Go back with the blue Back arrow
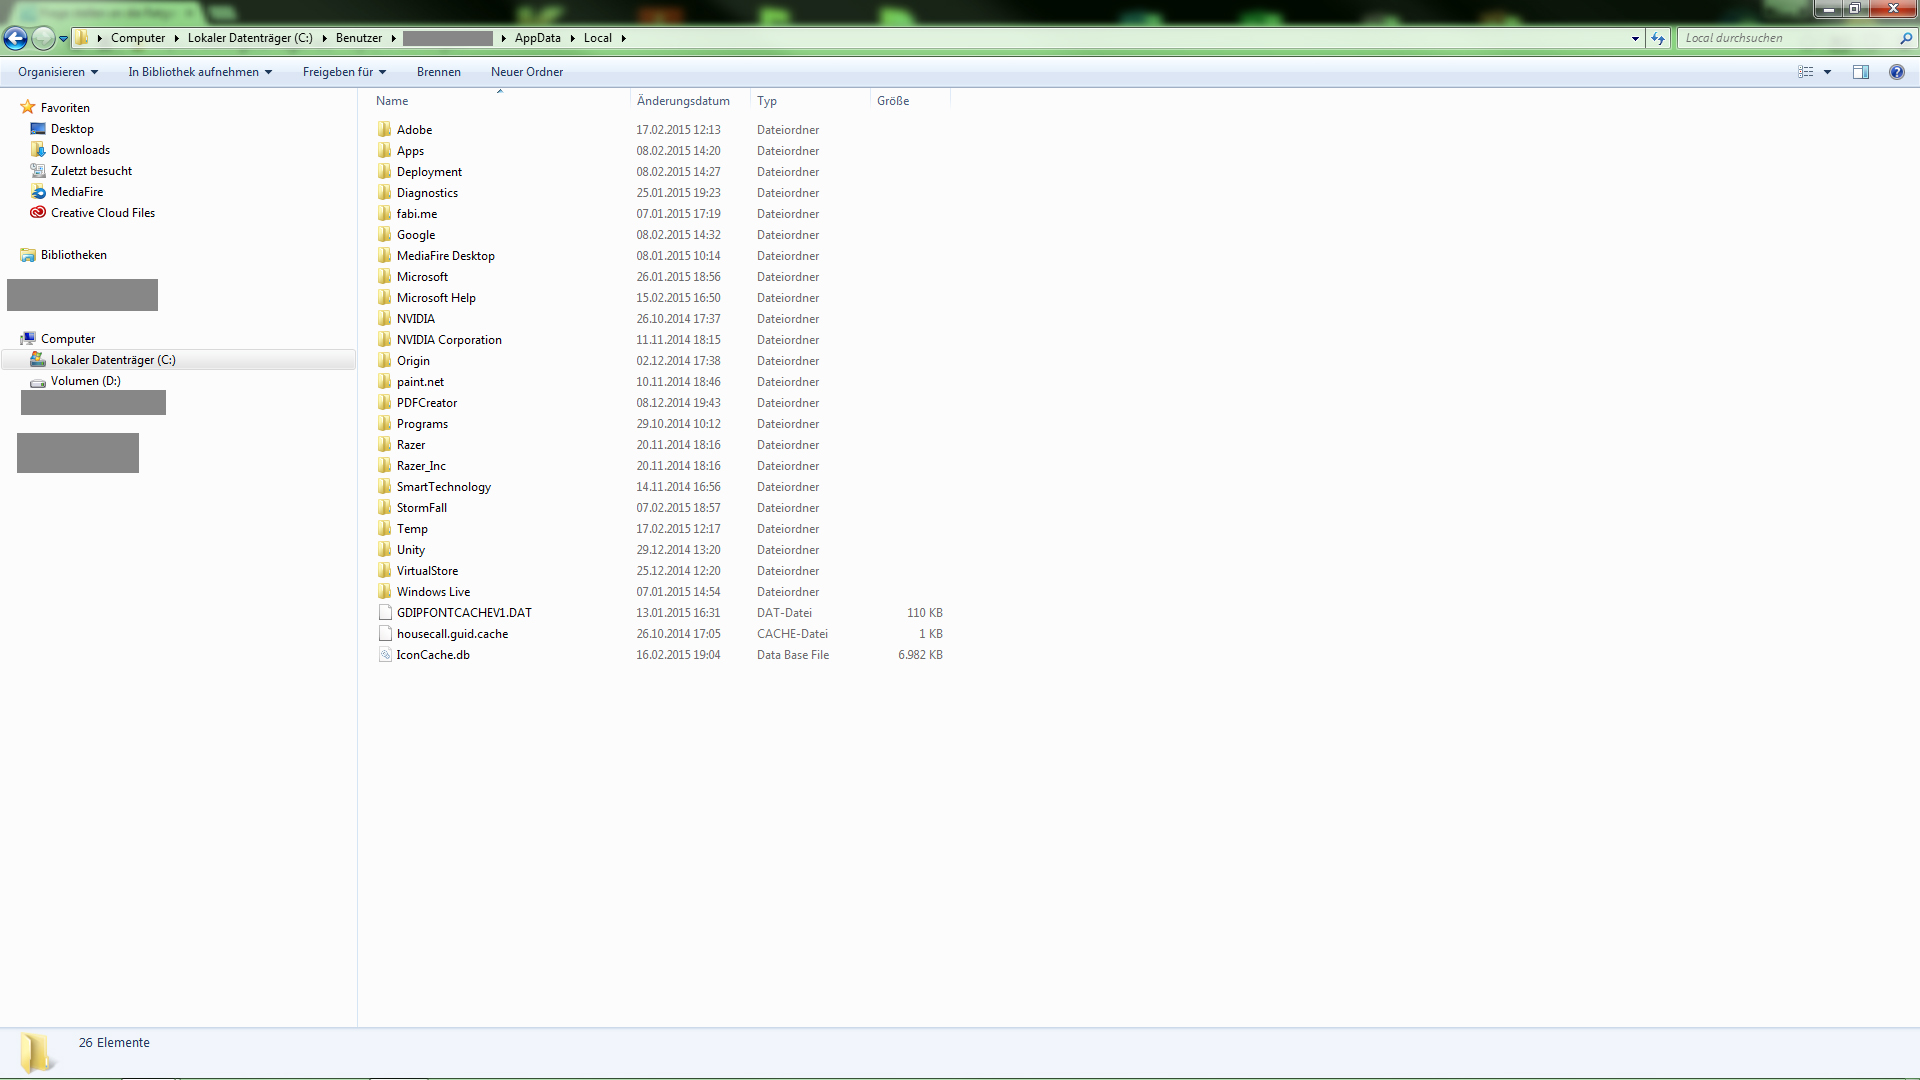The width and height of the screenshot is (1920, 1080). (x=16, y=38)
